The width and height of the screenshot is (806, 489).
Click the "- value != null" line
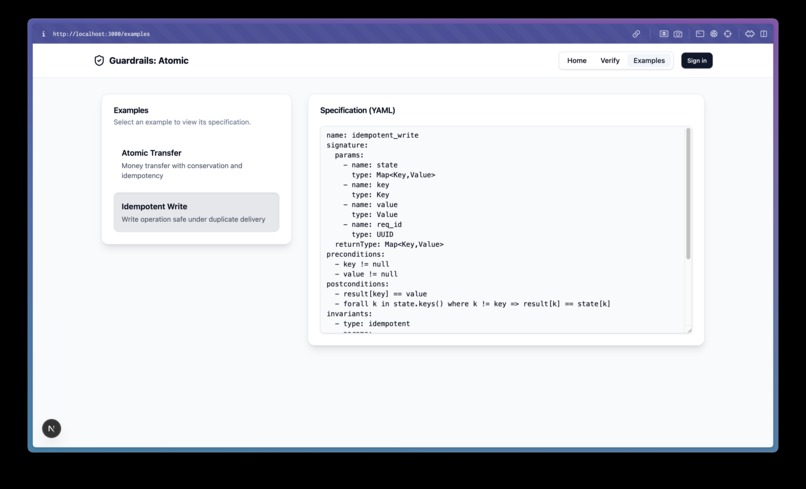click(x=366, y=274)
